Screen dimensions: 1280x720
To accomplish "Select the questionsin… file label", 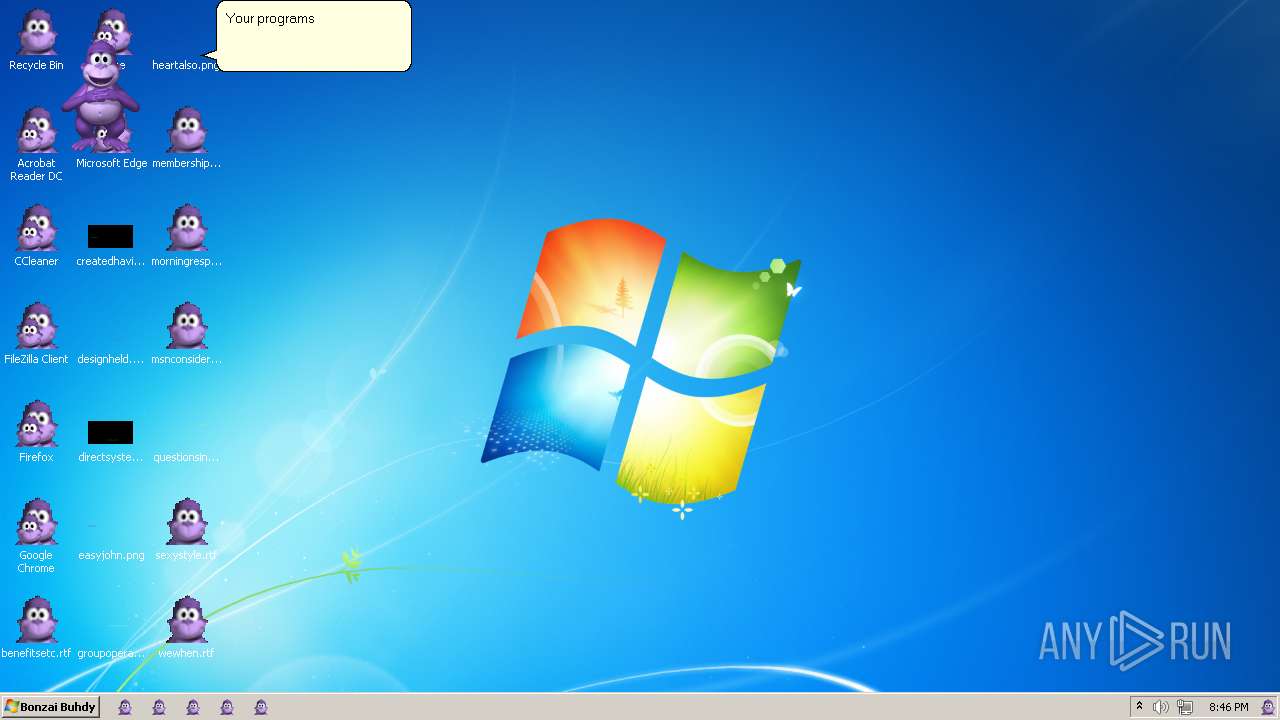I will coord(186,457).
